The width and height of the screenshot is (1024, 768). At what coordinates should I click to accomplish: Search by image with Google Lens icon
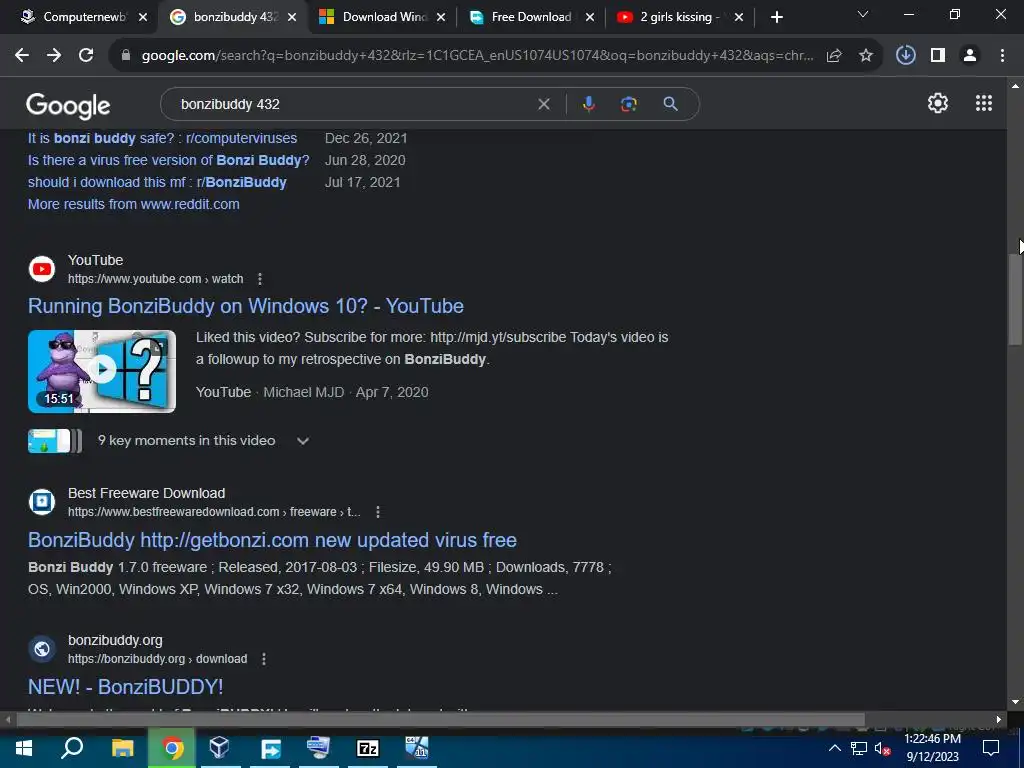(x=629, y=104)
